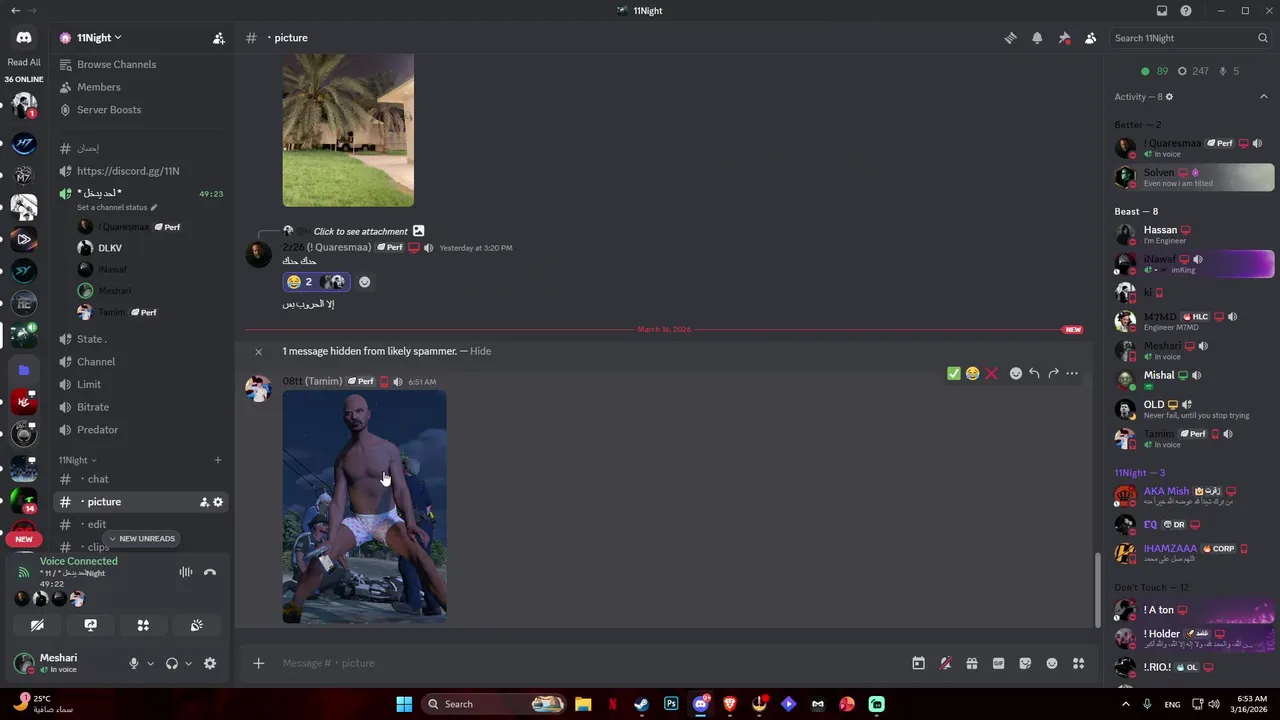The width and height of the screenshot is (1280, 720).
Task: Dismiss the hidden spammer message notice
Action: coord(258,351)
